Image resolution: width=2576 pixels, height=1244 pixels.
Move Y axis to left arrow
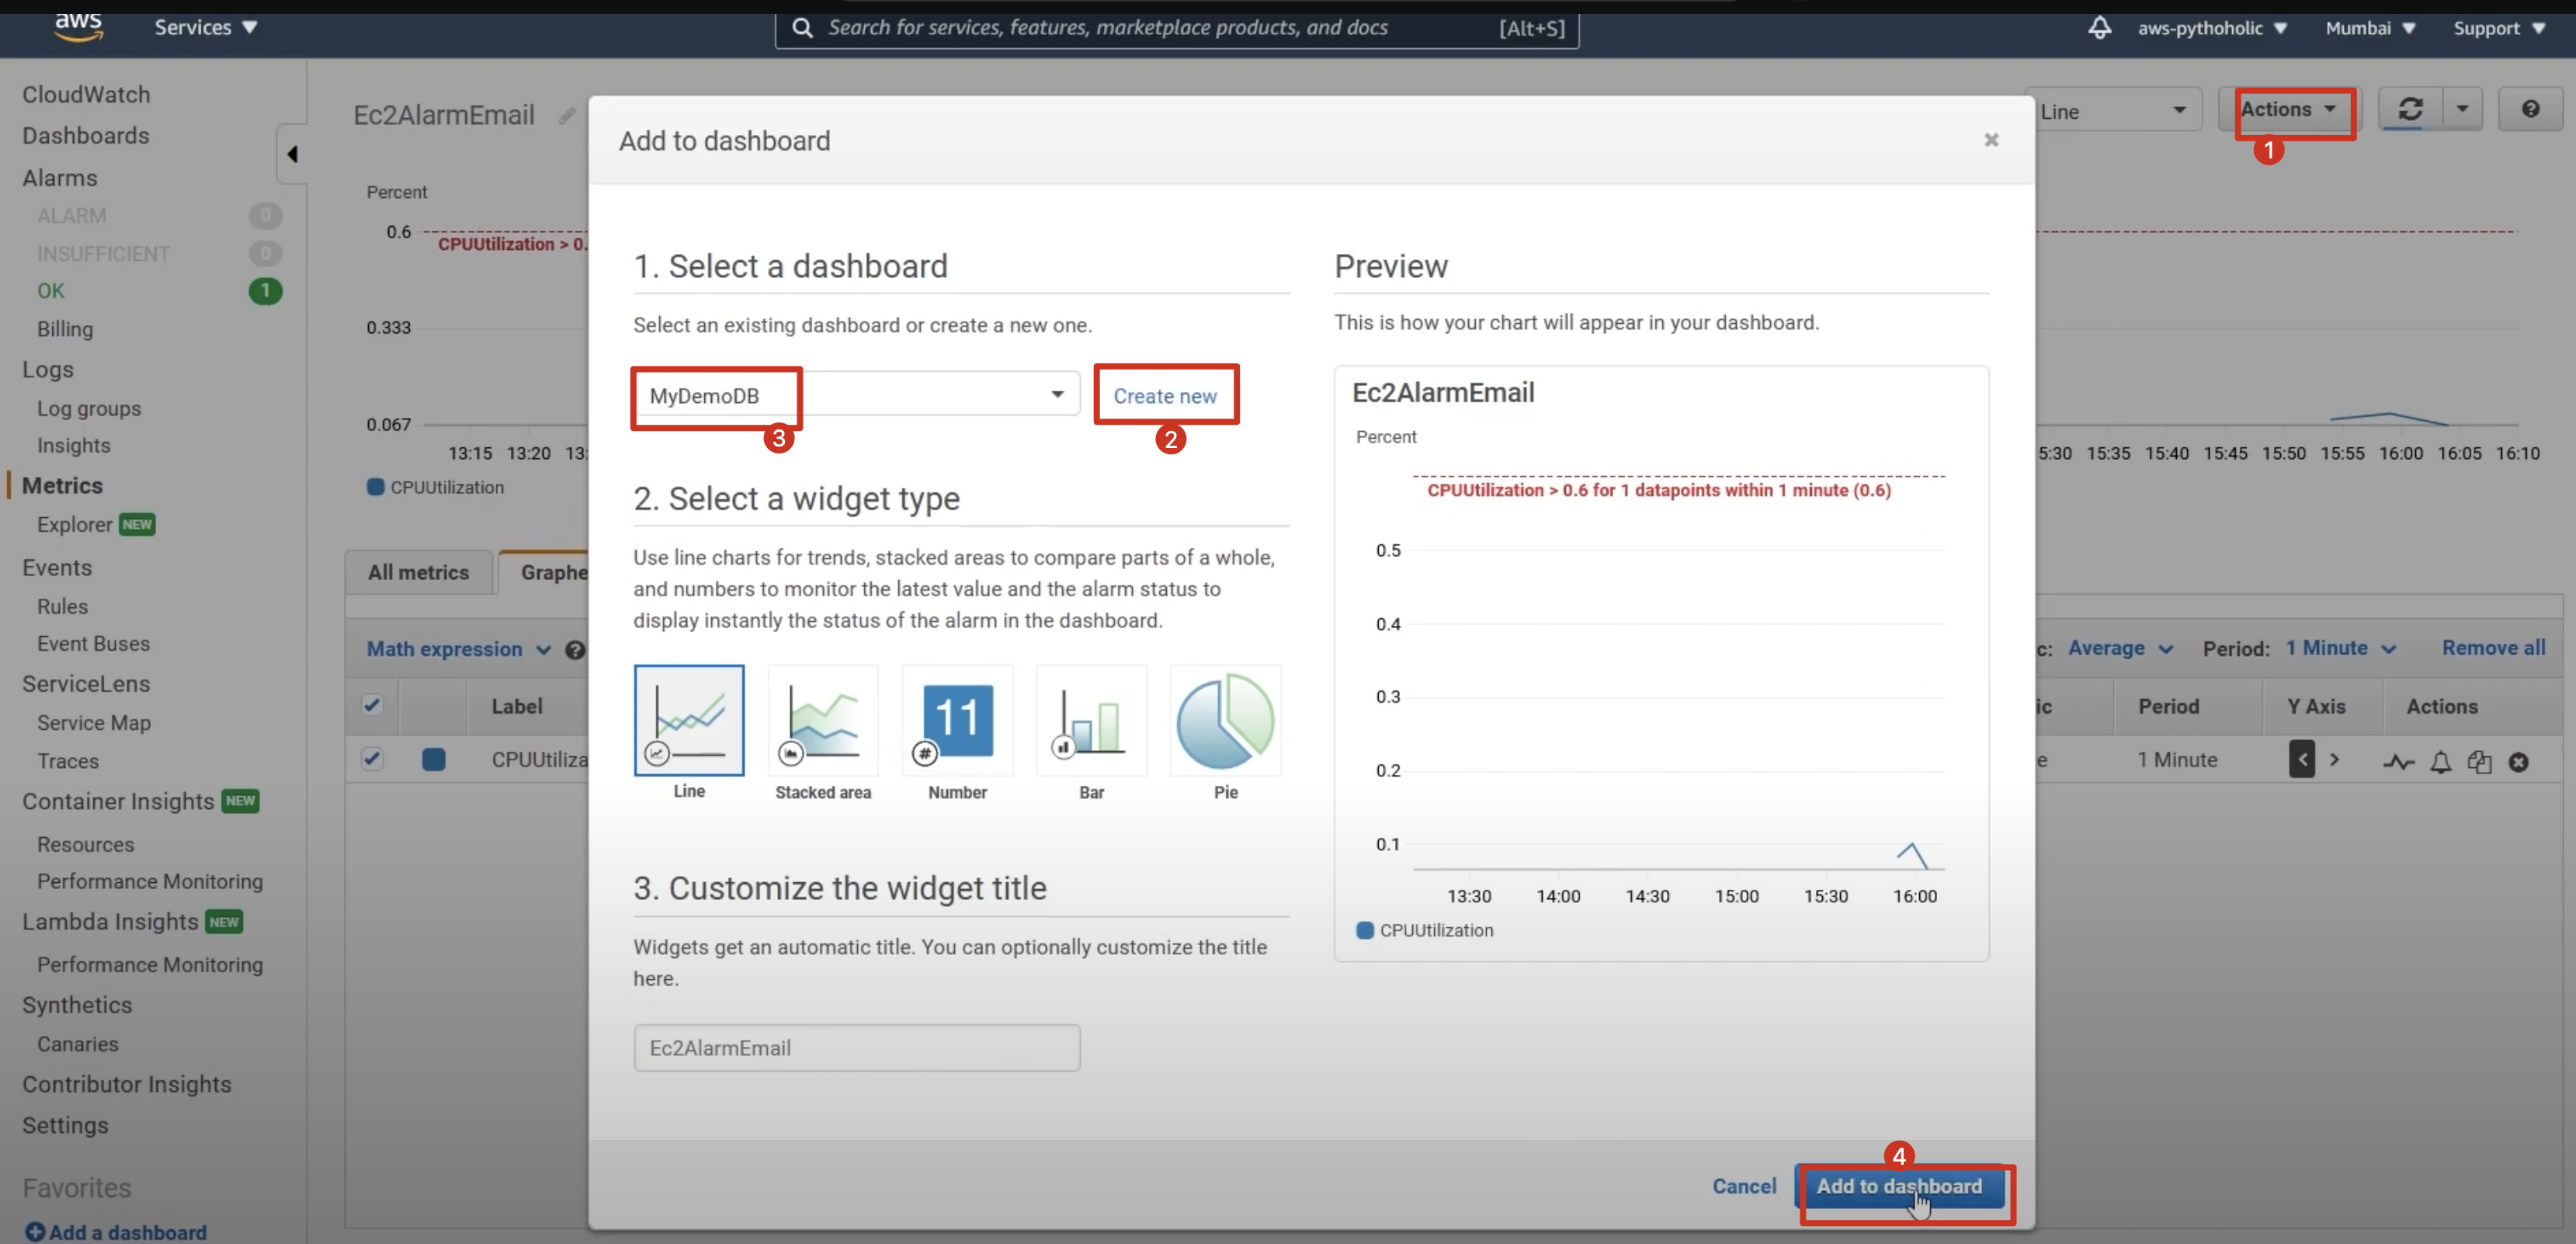(x=2301, y=759)
